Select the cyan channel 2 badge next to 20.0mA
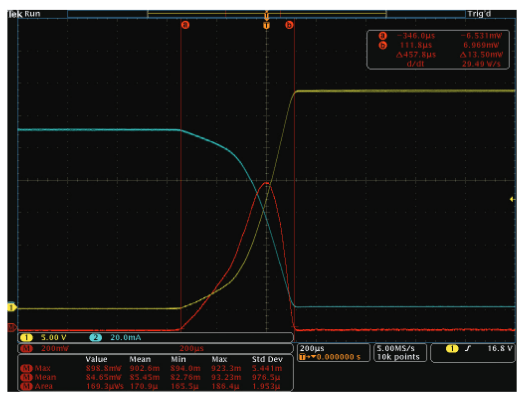Screen dimensions: 523x399 click(95, 338)
